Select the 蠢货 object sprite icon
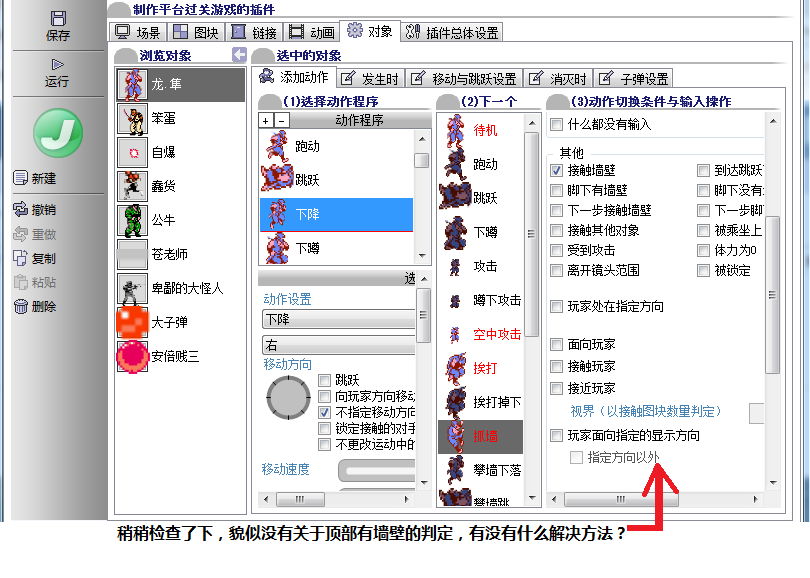Viewport: 810px width, 578px height. pyautogui.click(x=133, y=186)
